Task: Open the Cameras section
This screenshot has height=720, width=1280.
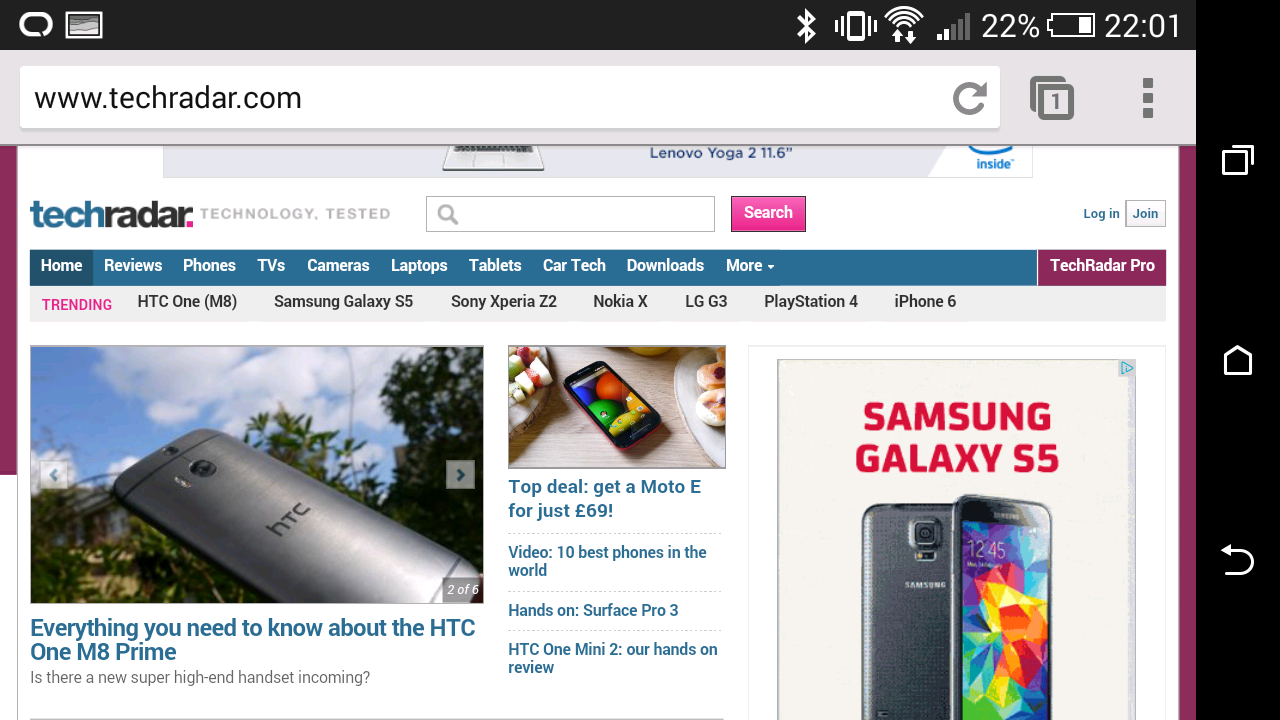Action: point(338,266)
